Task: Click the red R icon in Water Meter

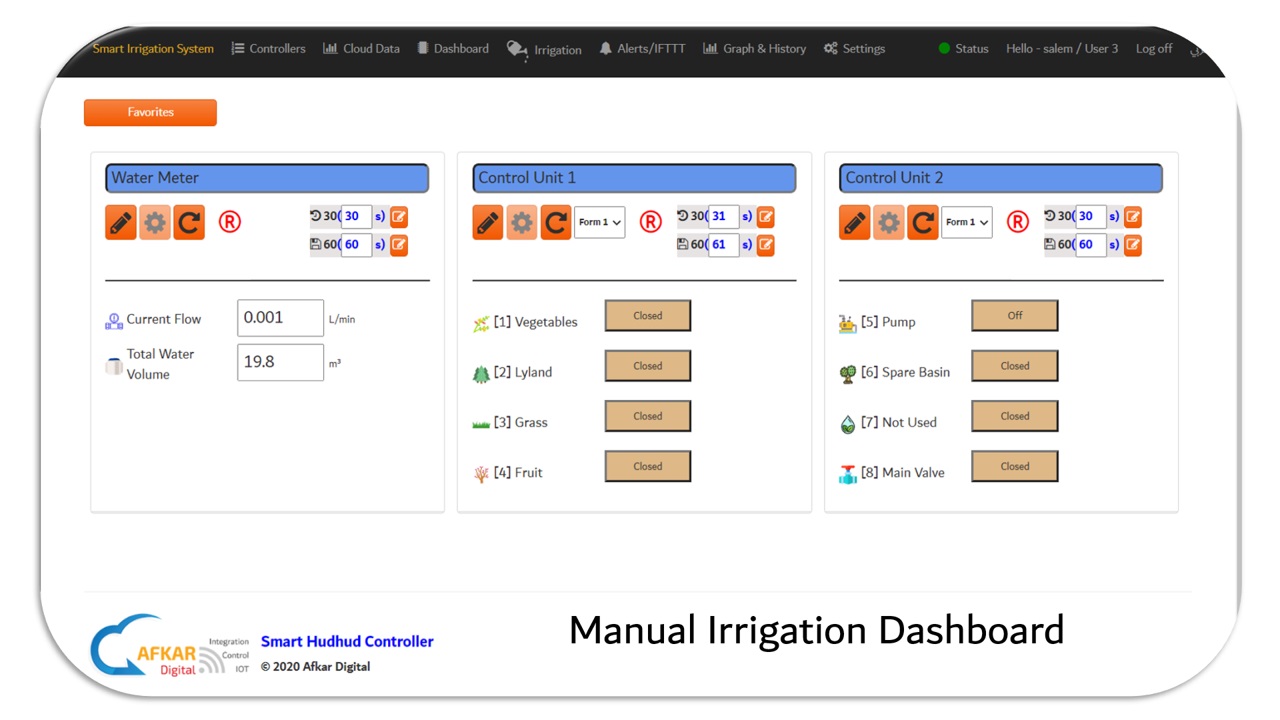Action: coord(229,222)
